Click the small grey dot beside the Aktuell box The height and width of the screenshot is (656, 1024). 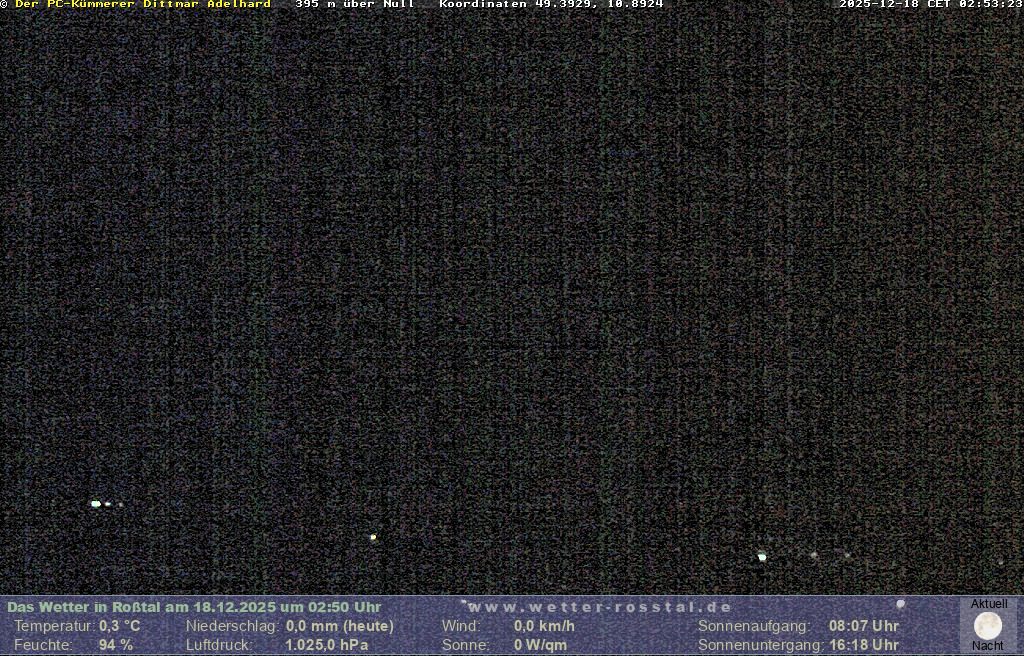pos(900,604)
